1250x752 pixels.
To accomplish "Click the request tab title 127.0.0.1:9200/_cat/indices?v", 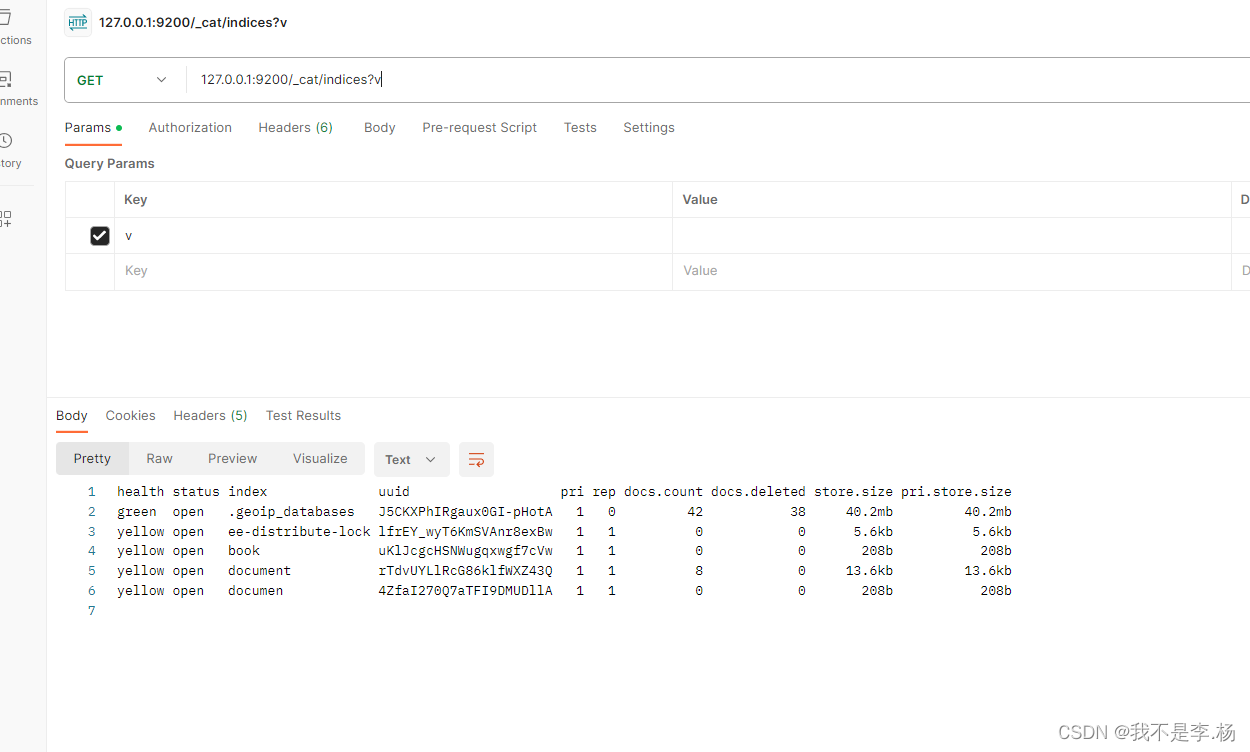I will 193,22.
